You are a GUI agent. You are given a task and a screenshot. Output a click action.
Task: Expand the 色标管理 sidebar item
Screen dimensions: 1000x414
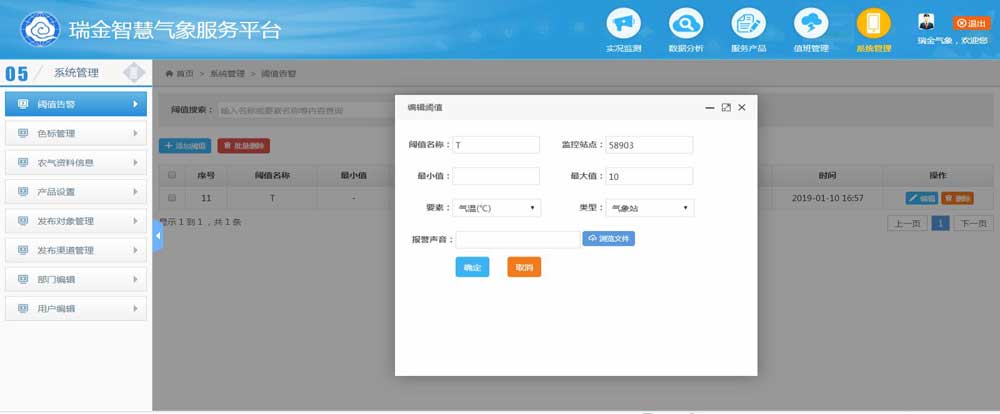click(x=76, y=133)
